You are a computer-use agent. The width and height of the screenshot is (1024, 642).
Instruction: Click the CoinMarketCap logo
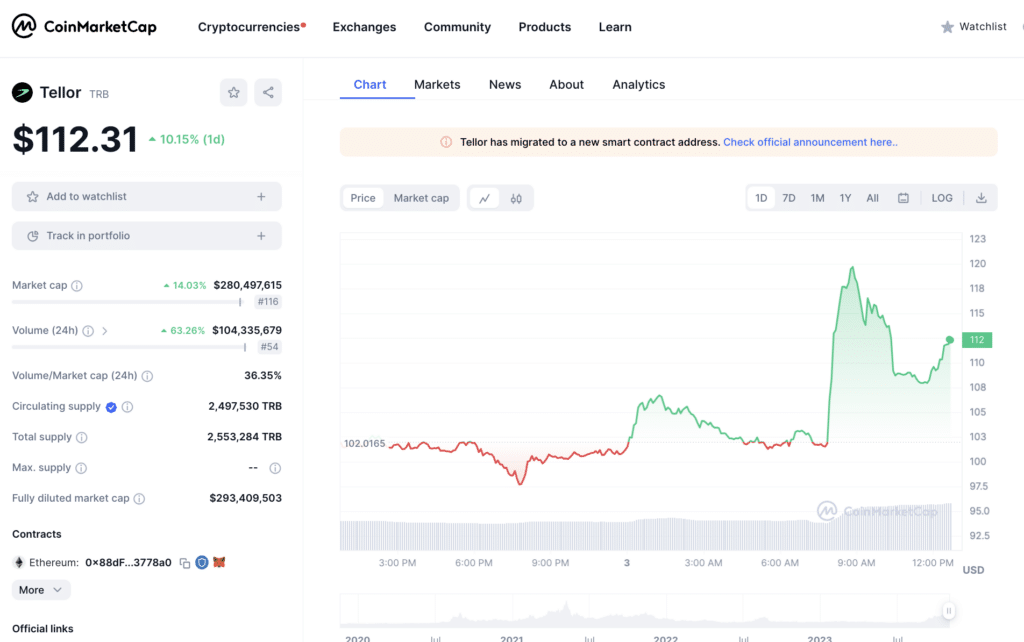(x=84, y=27)
